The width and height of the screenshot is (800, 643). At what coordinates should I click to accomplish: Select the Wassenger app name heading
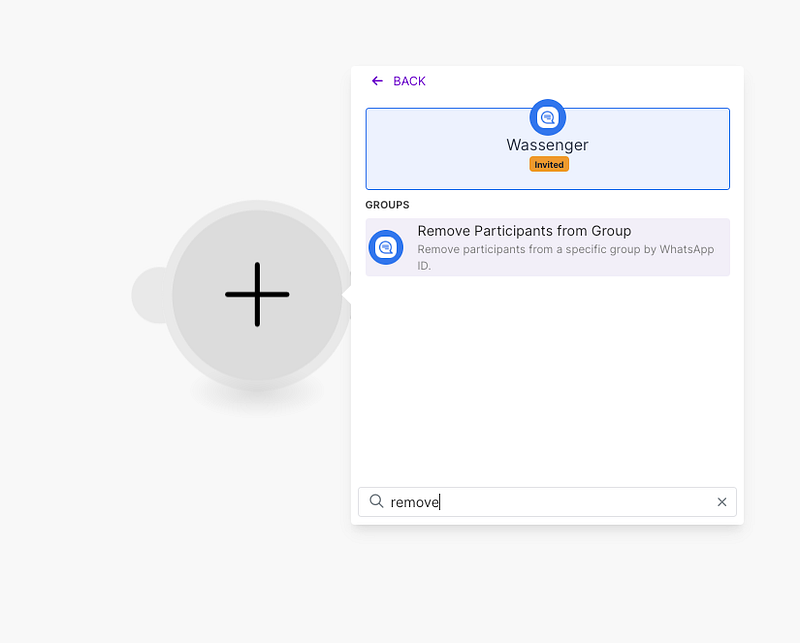[547, 145]
